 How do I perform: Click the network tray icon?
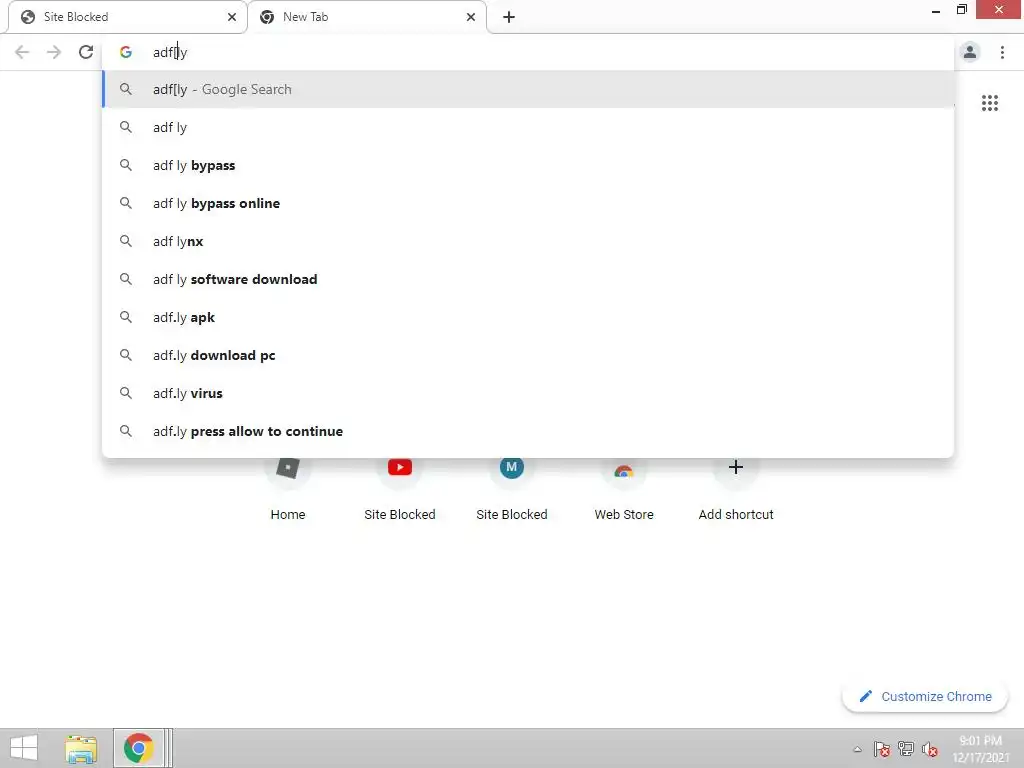tap(906, 749)
